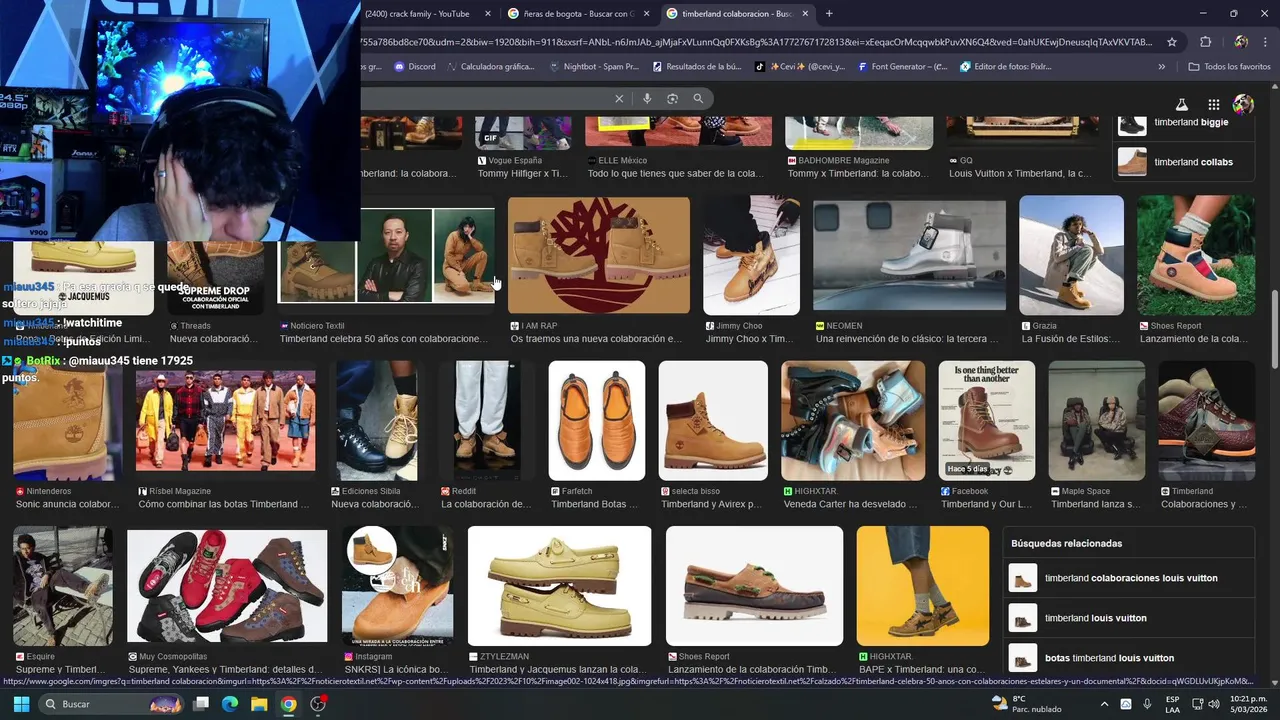This screenshot has width=1280, height=720.
Task: Start a voice search with the microphone
Action: click(x=647, y=98)
